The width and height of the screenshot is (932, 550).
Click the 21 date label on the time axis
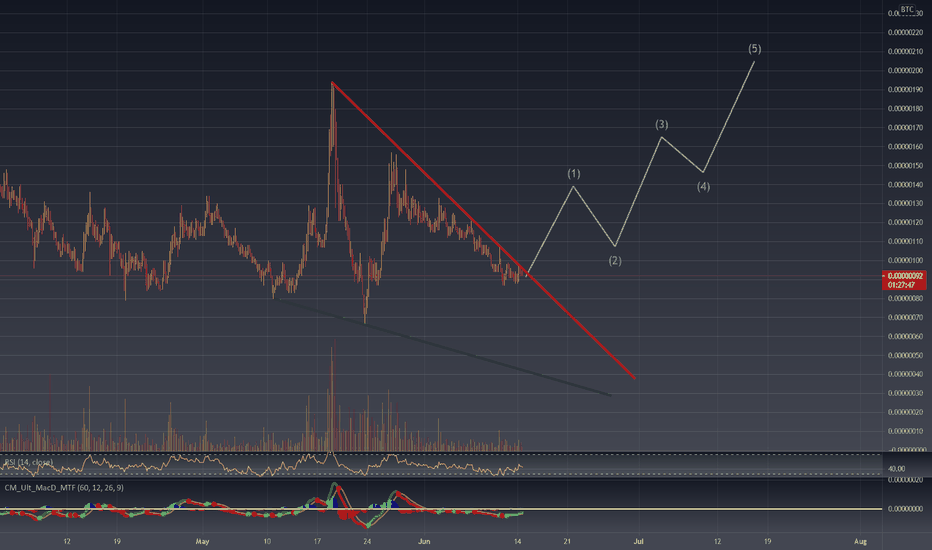click(x=568, y=542)
